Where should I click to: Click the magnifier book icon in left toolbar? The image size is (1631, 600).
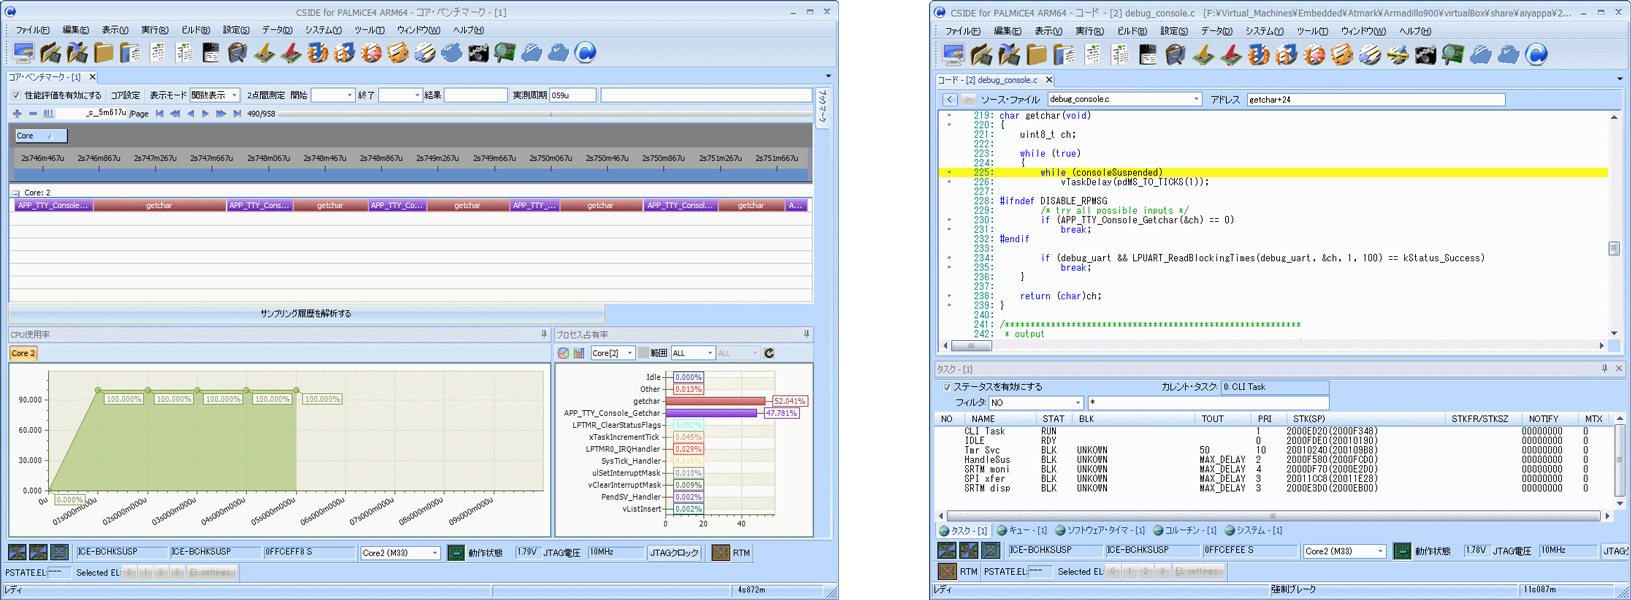click(237, 52)
